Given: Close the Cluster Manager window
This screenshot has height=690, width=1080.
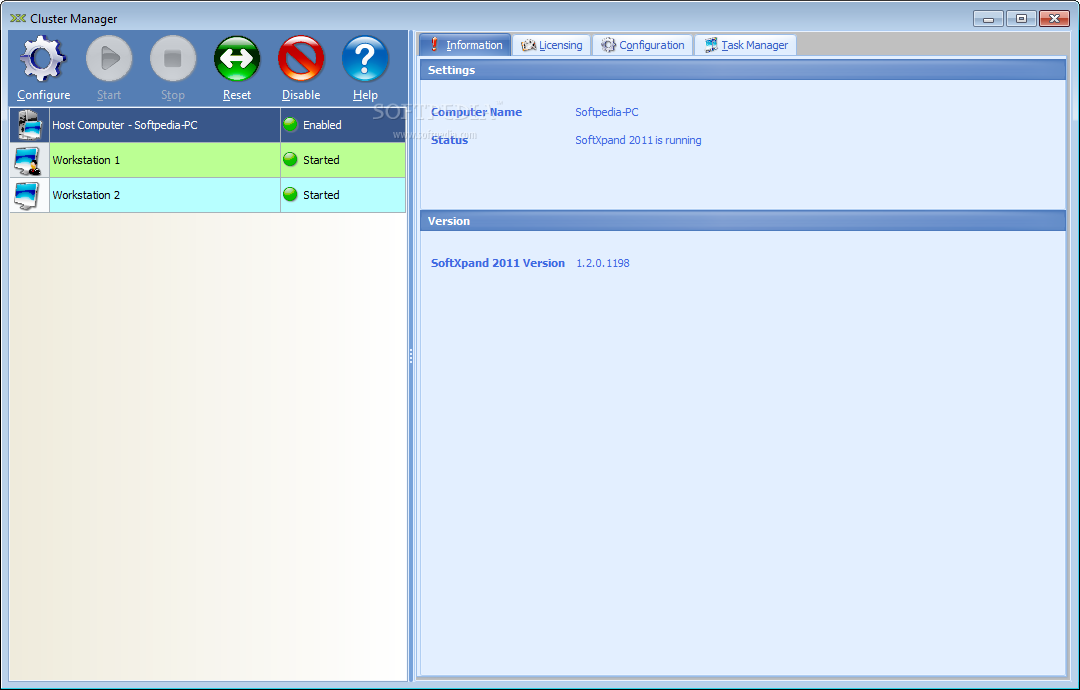Looking at the screenshot, I should coord(1054,19).
